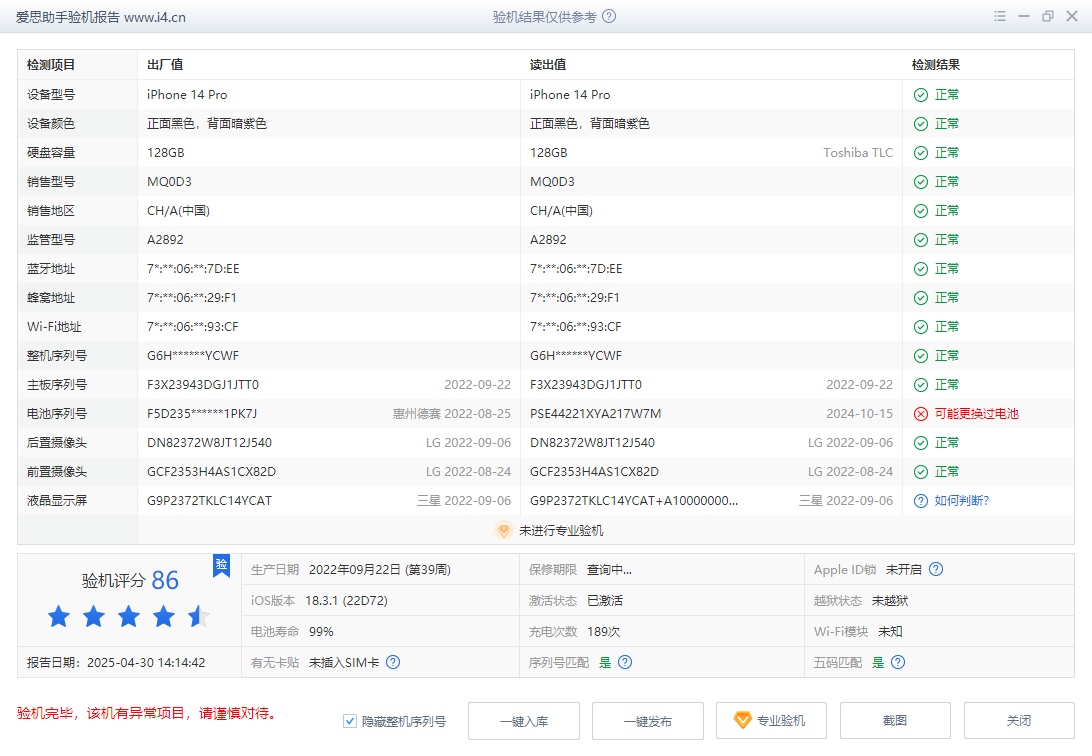This screenshot has width=1092, height=756.
Task: Click the 未进行专业验机 notice text
Action: (x=561, y=531)
